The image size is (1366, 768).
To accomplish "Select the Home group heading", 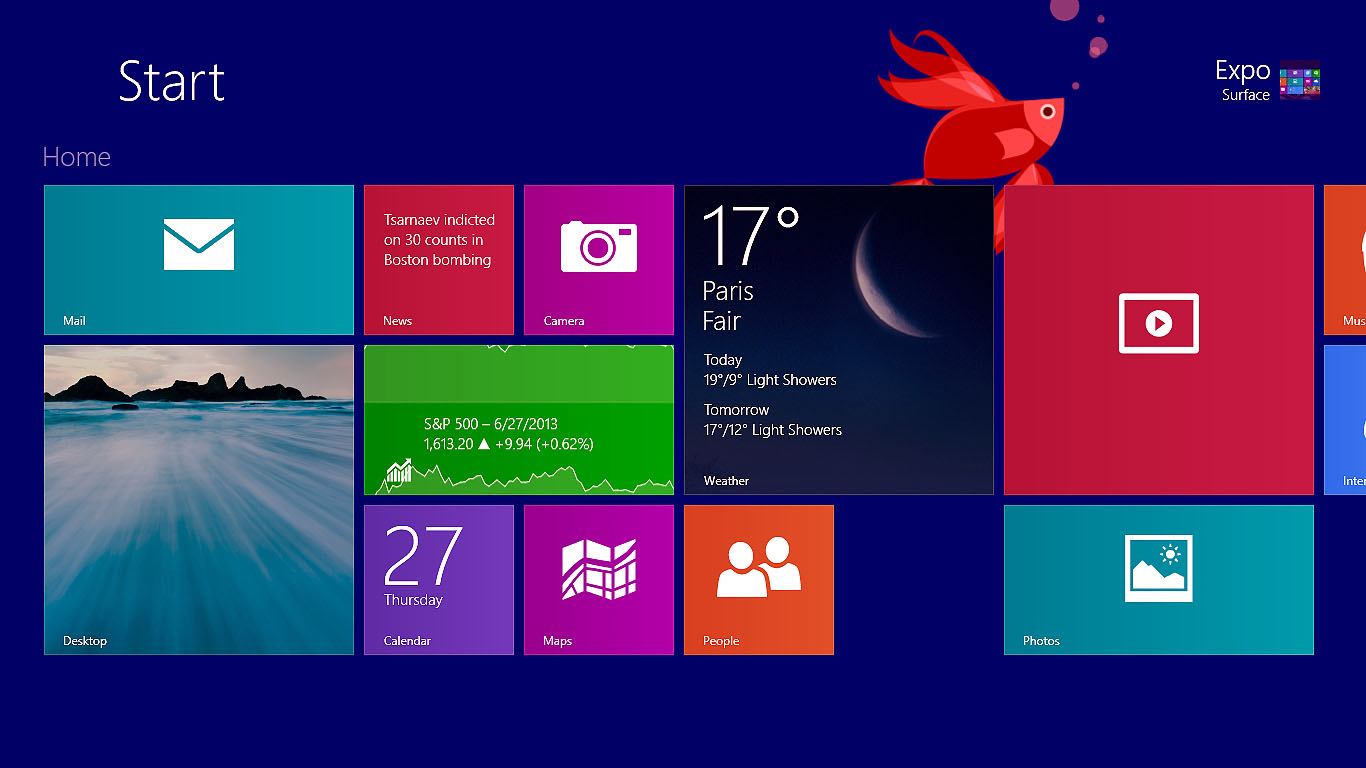I will click(76, 156).
